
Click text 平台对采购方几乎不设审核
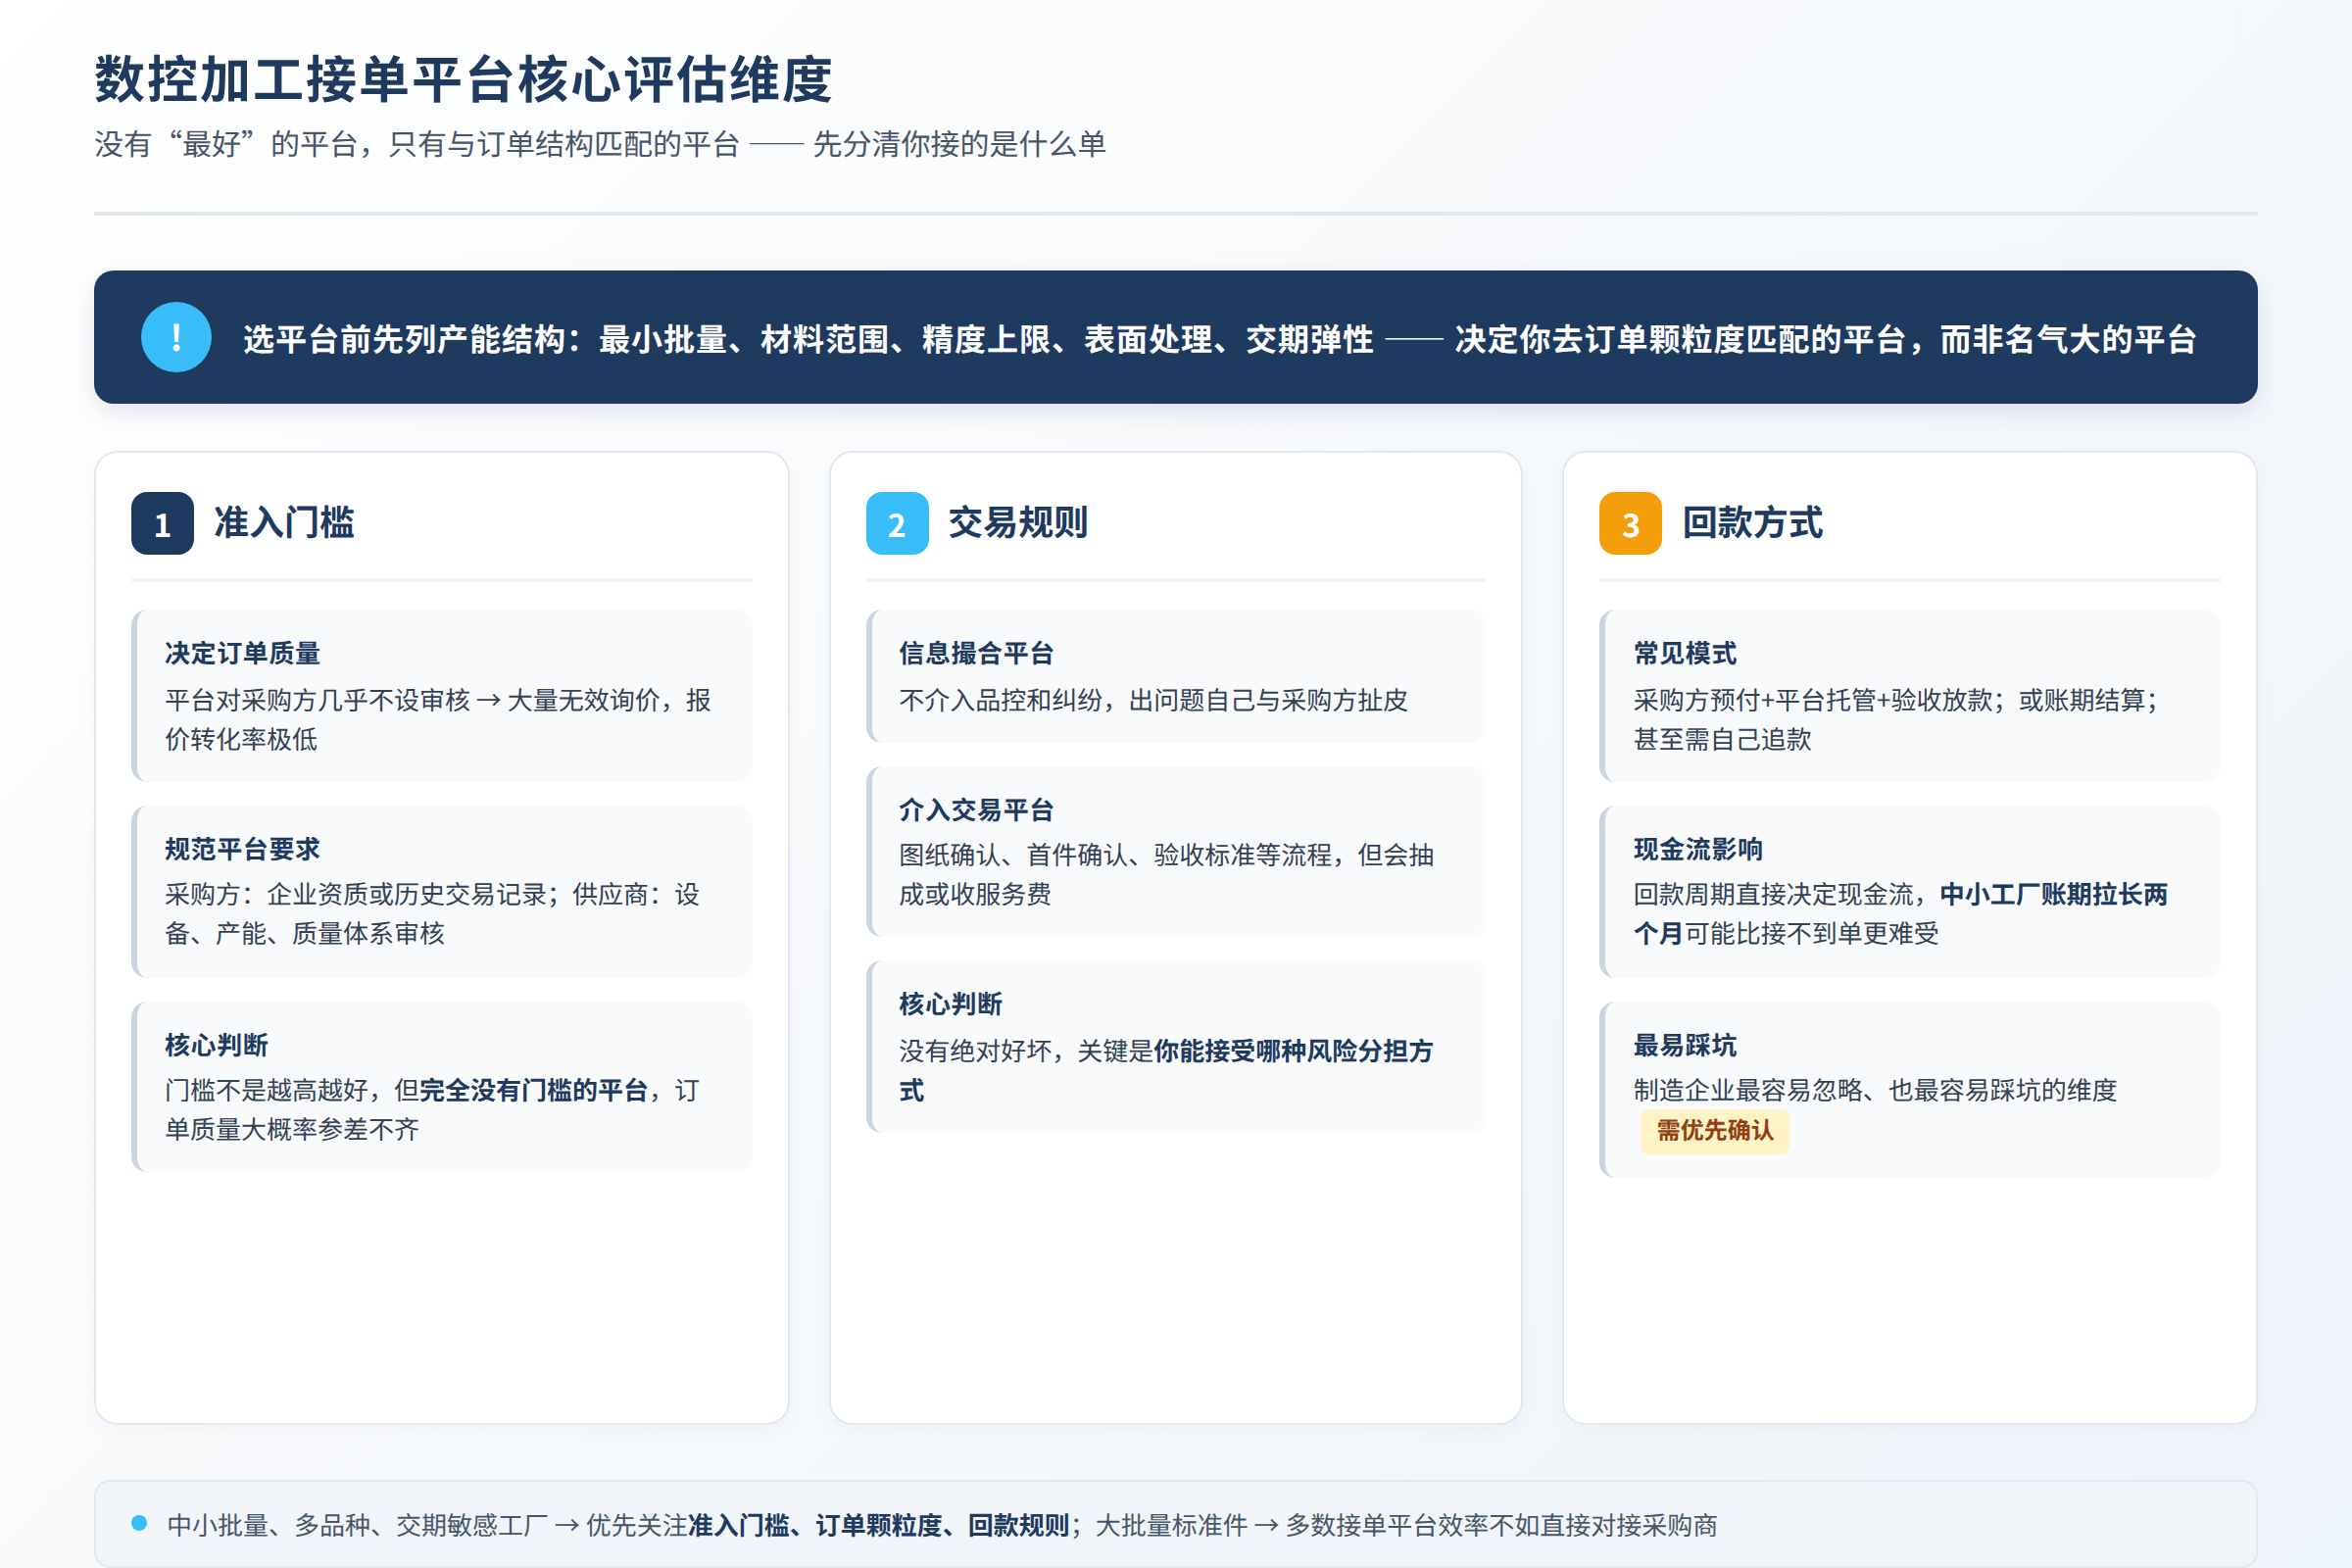click(x=318, y=700)
